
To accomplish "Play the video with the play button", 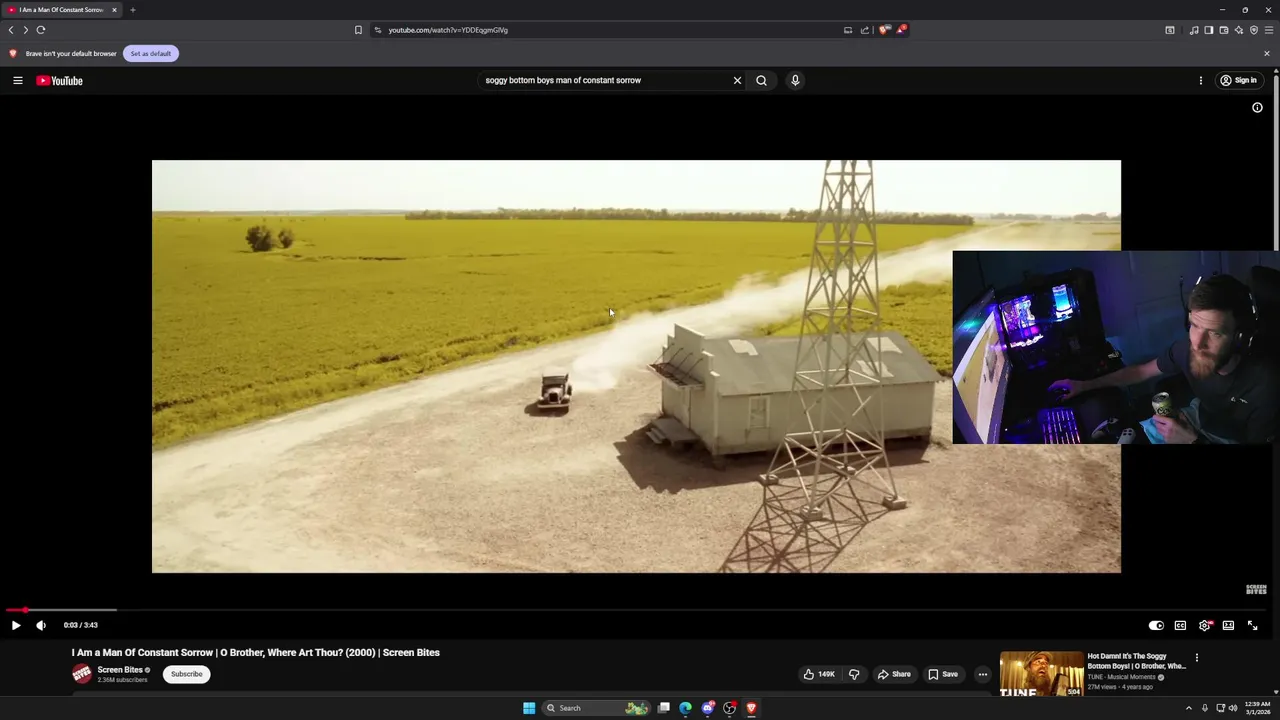I will point(16,625).
